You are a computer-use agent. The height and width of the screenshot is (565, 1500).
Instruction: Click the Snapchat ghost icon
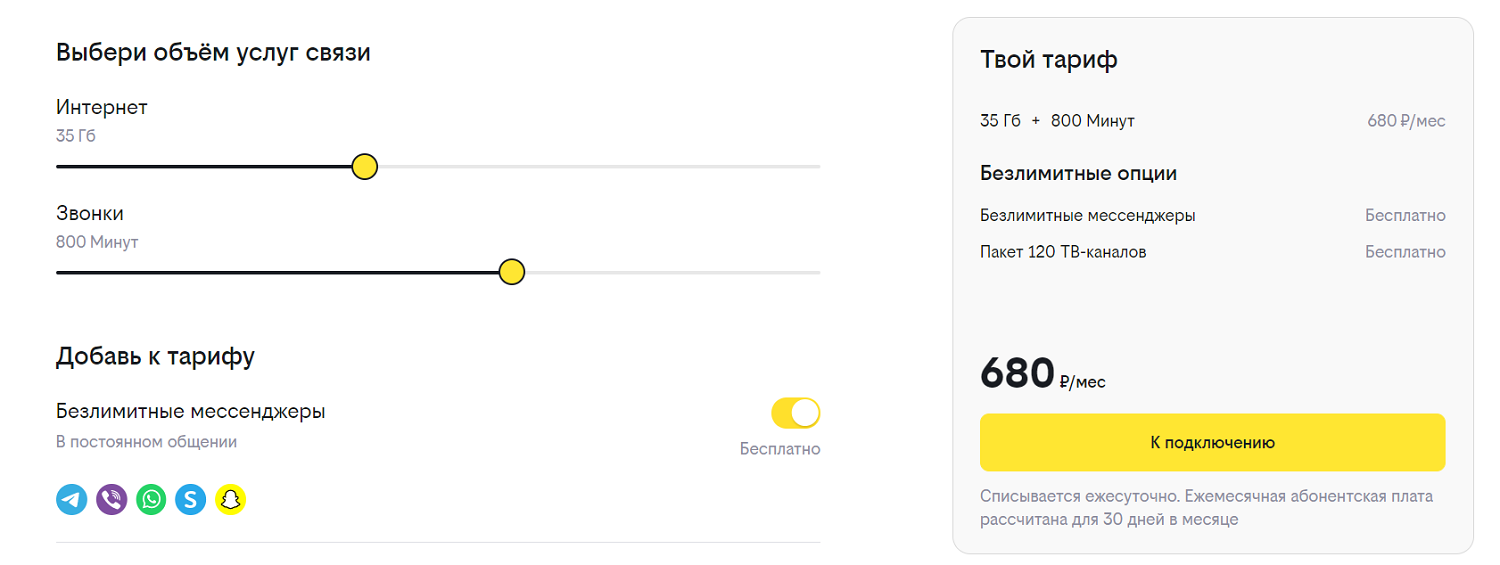coord(231,499)
